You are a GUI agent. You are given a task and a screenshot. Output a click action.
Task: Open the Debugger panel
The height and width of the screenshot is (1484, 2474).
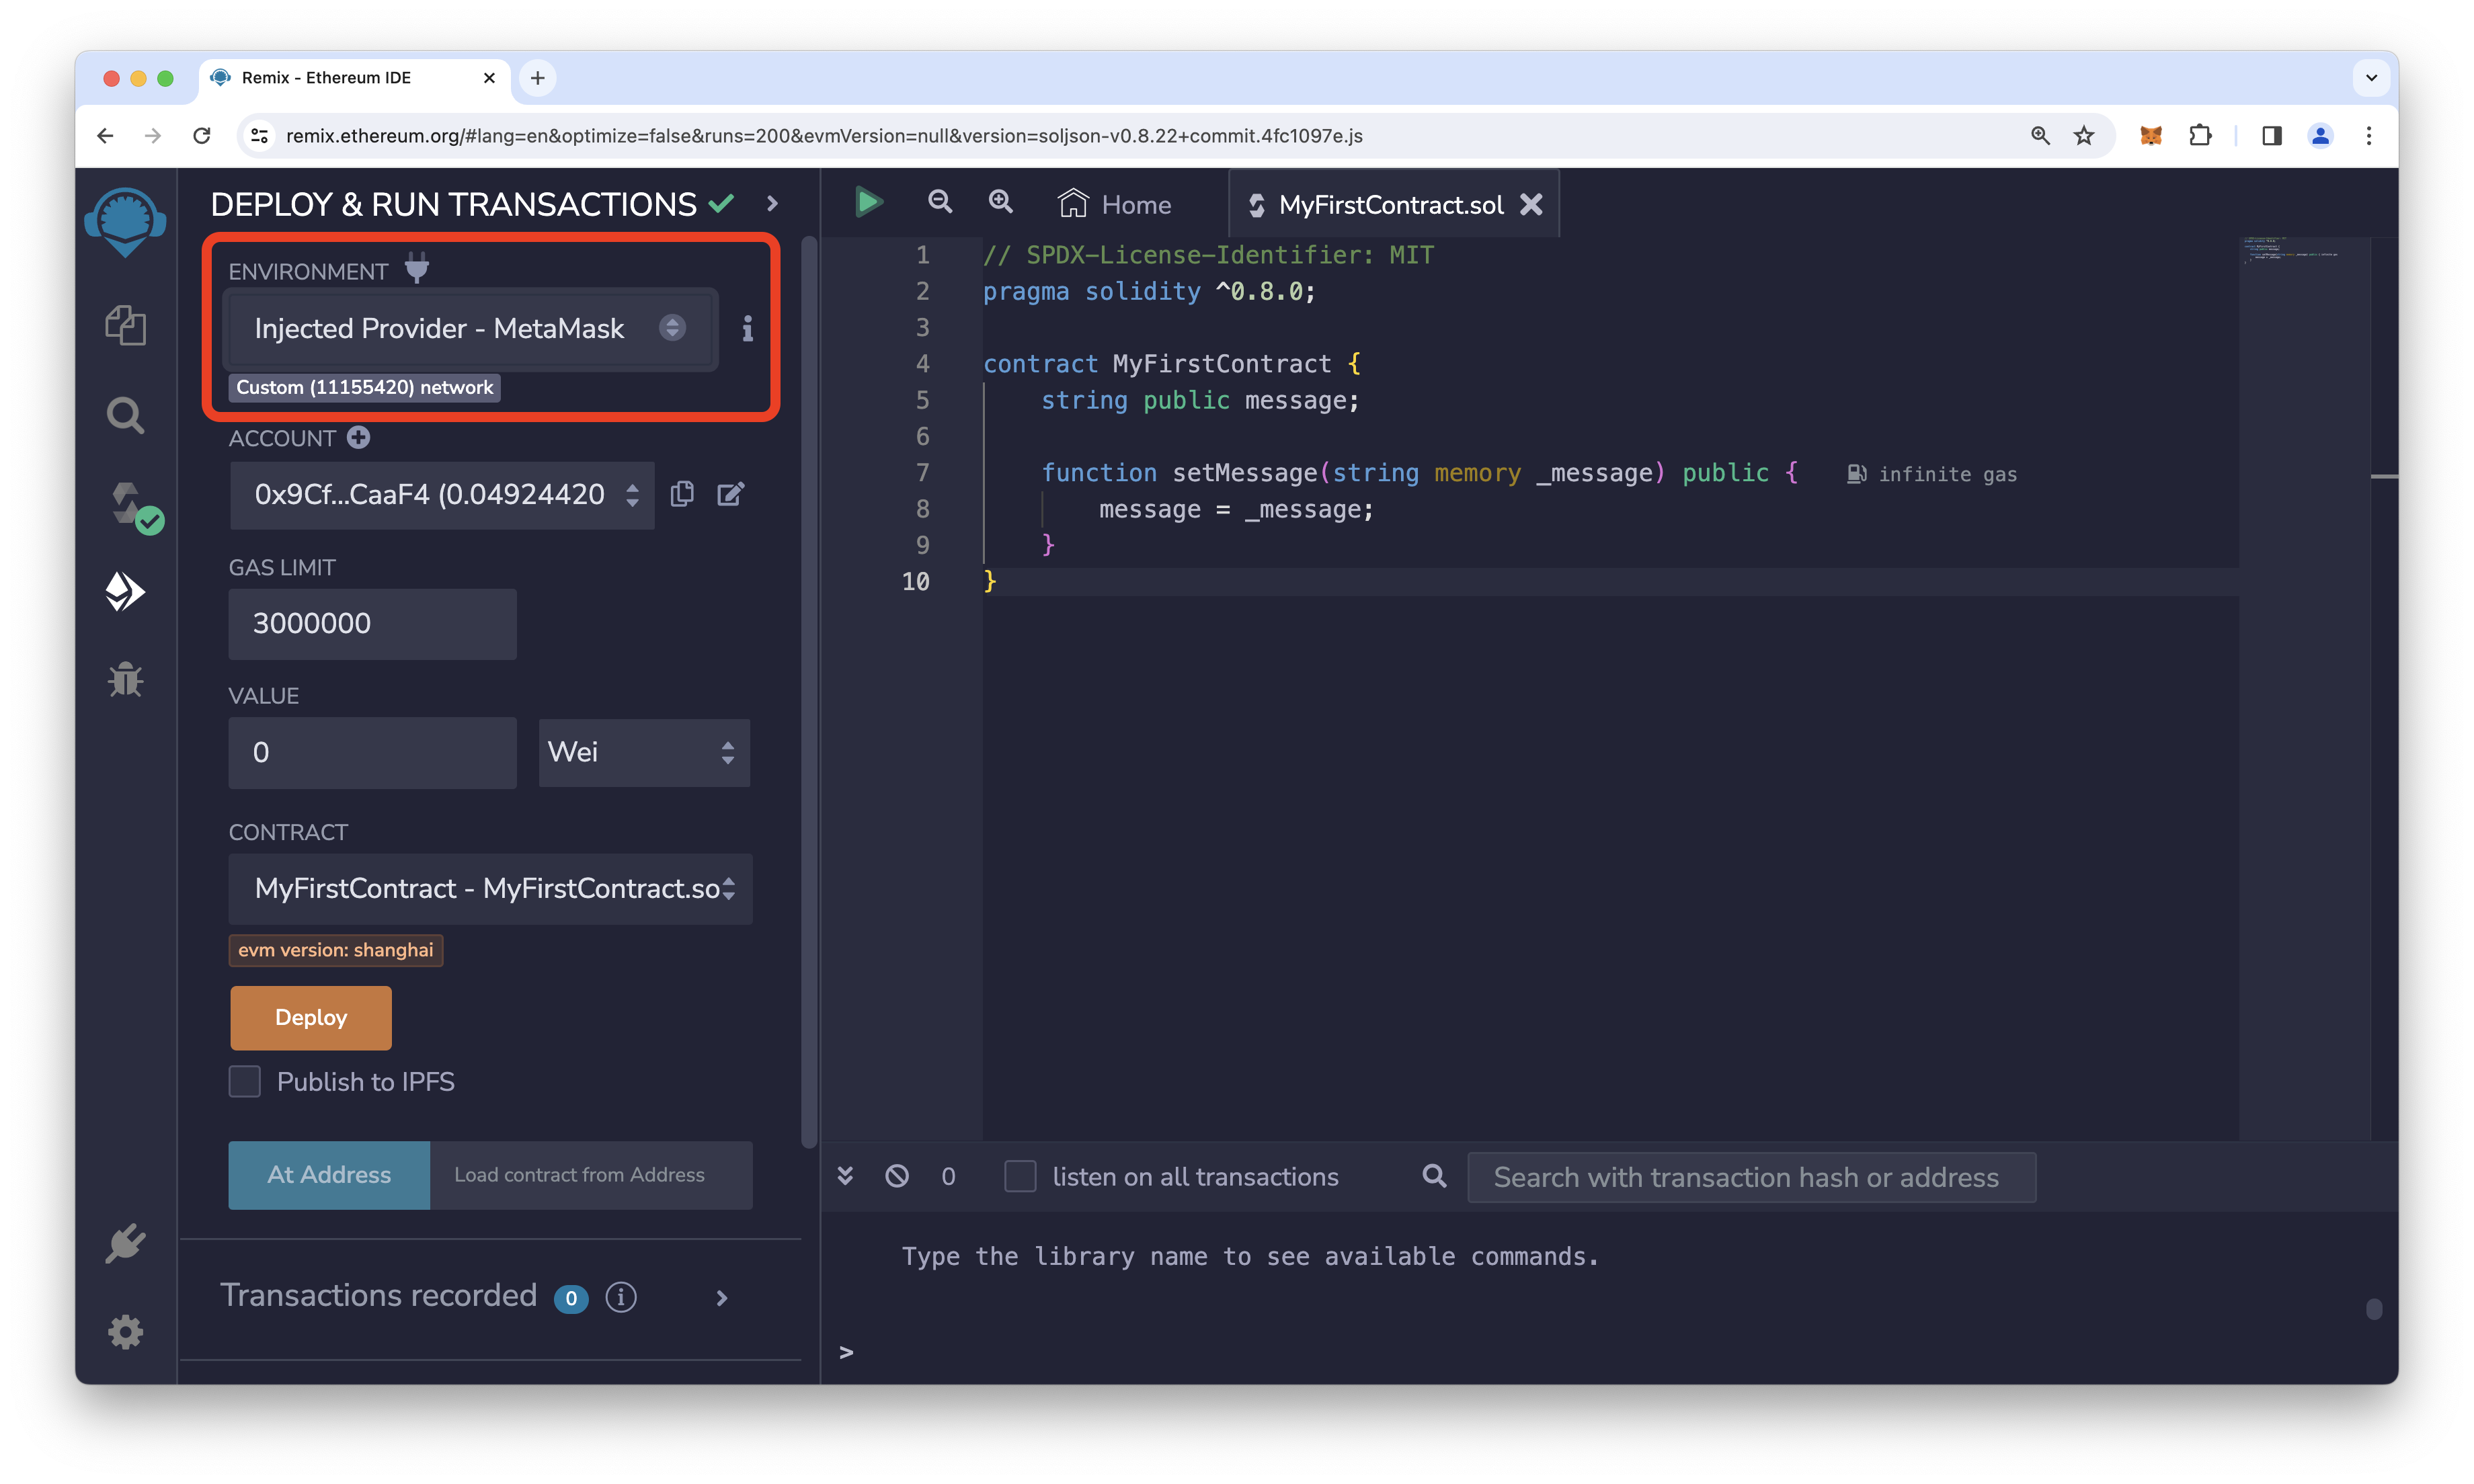point(126,679)
